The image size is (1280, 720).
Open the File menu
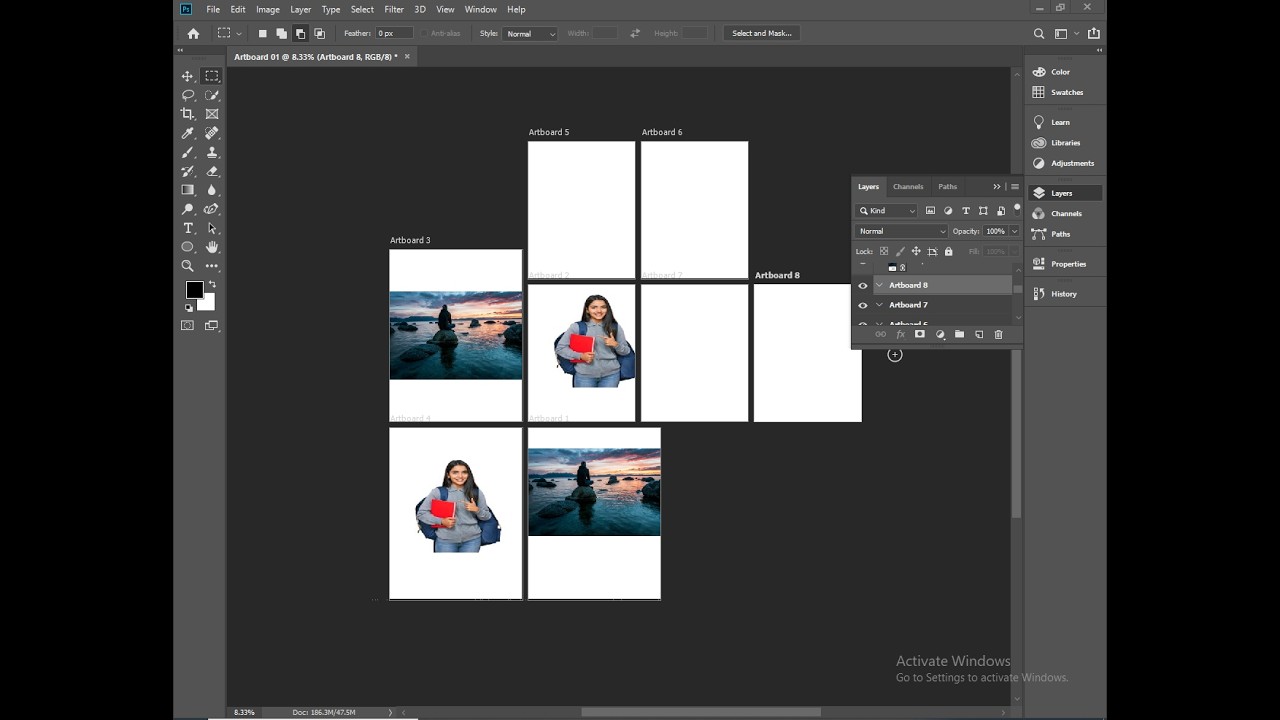(x=213, y=9)
